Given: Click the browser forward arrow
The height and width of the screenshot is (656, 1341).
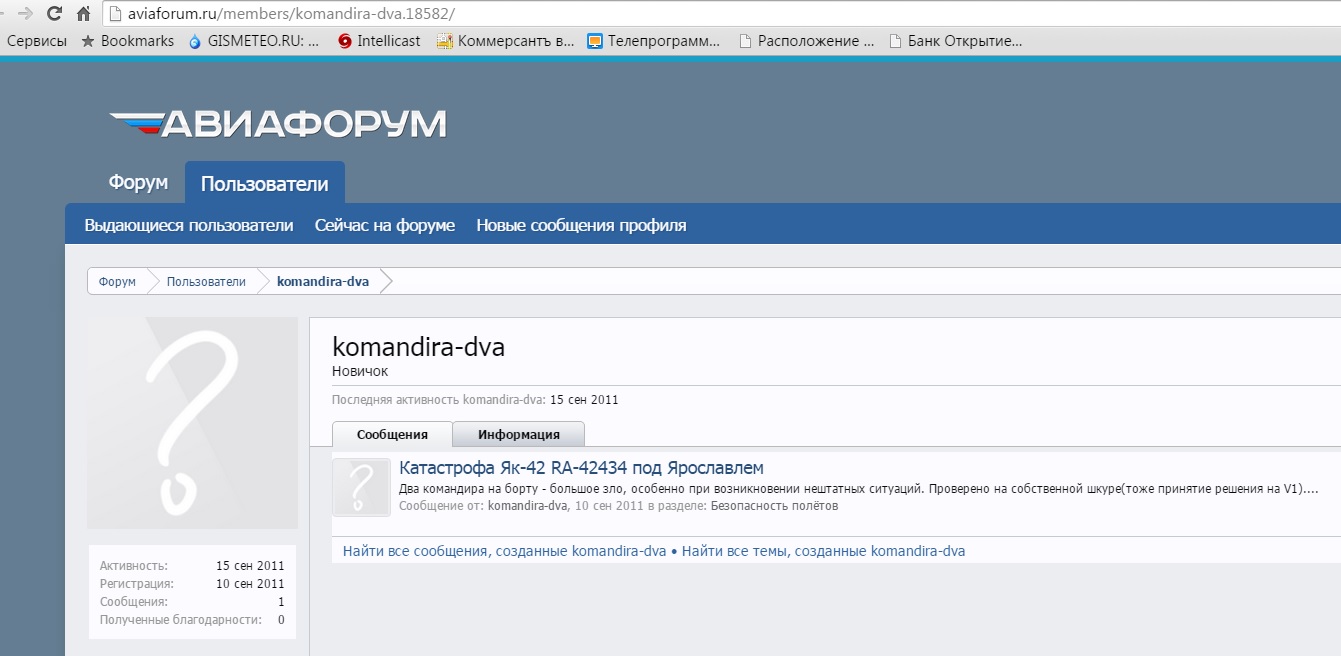Looking at the screenshot, I should (26, 13).
